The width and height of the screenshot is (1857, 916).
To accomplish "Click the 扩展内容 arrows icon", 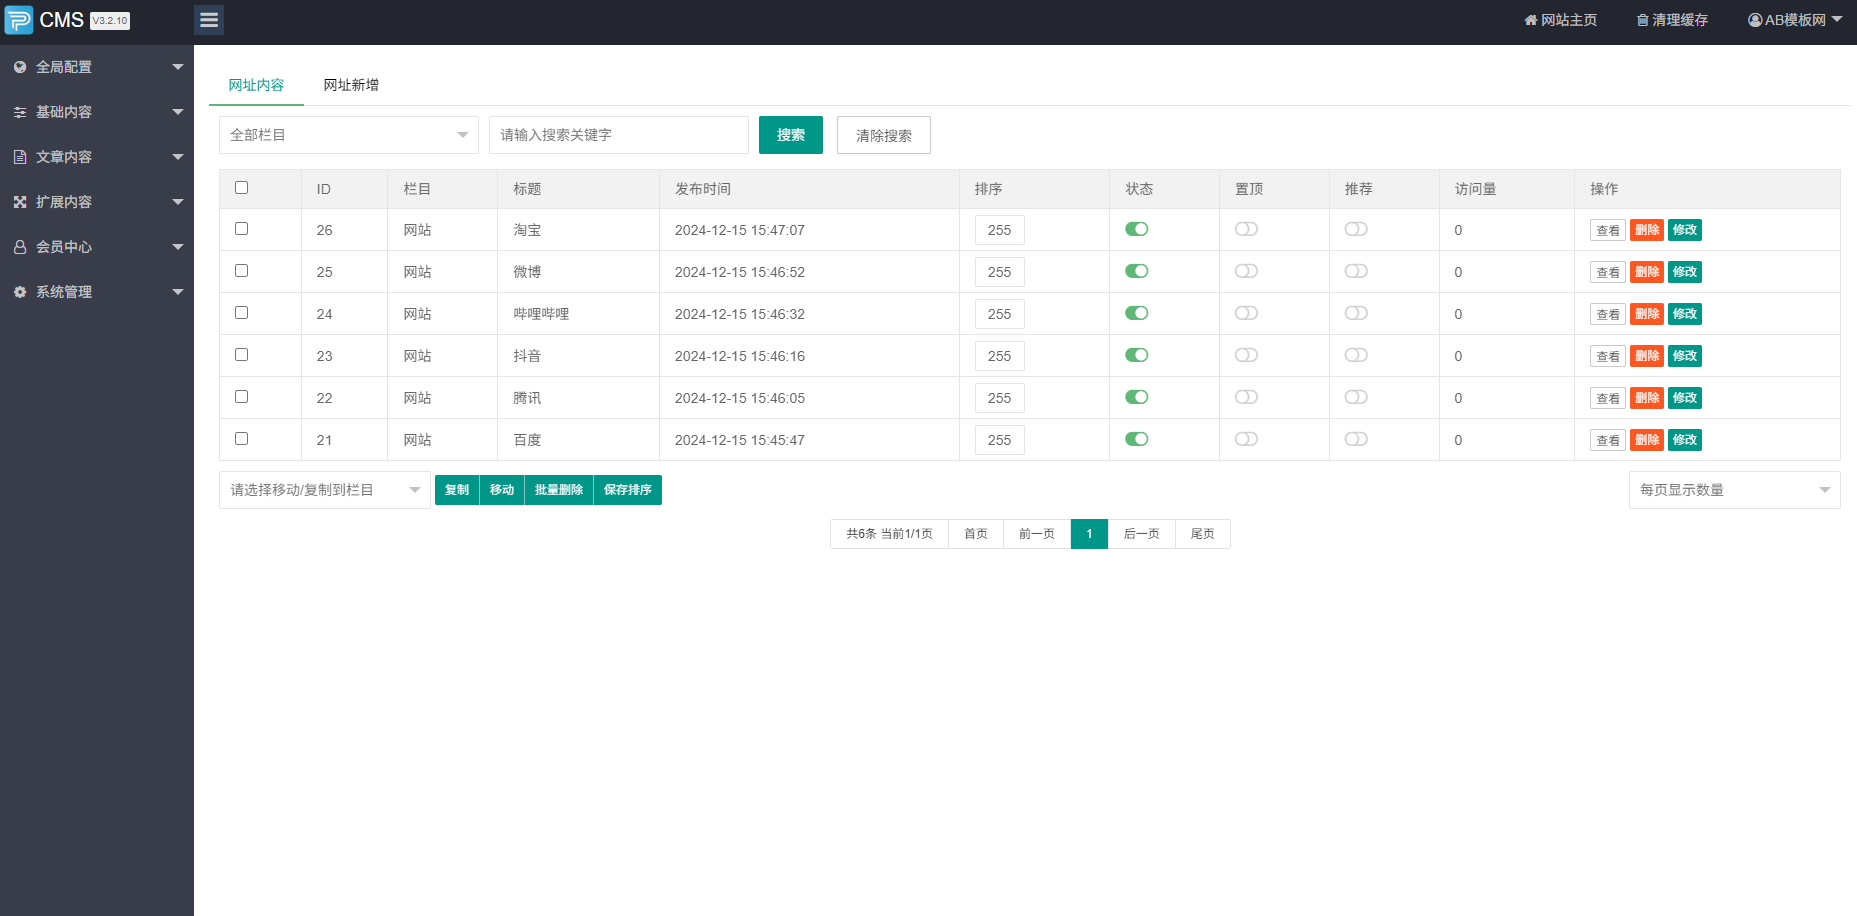I will click(x=20, y=202).
